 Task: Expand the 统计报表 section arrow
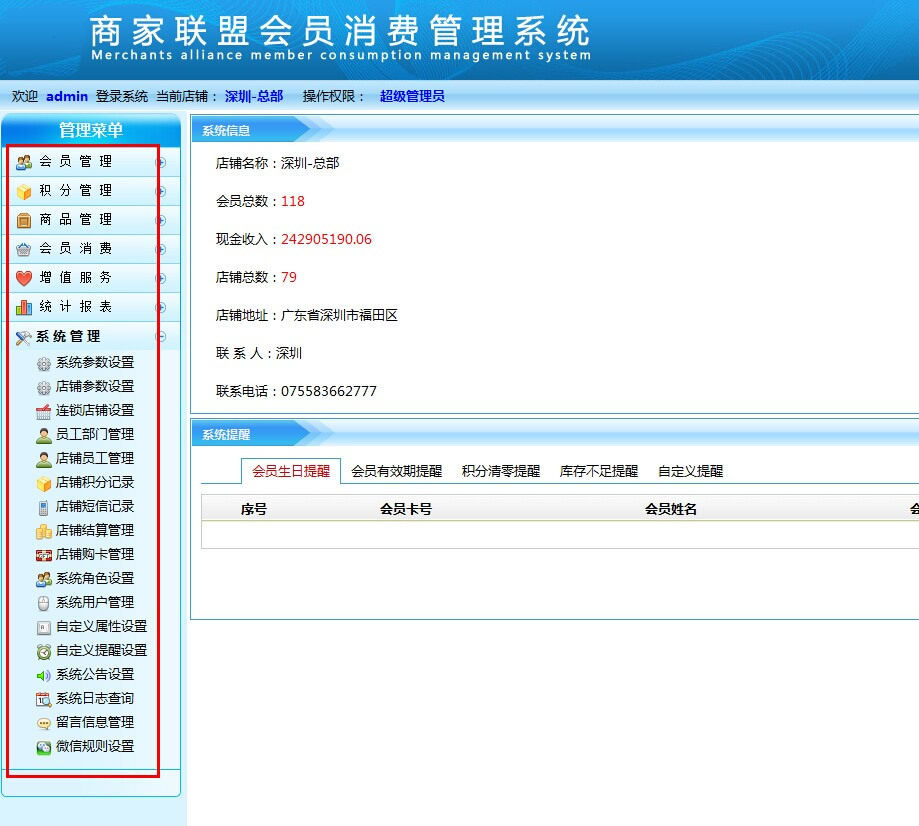click(161, 307)
